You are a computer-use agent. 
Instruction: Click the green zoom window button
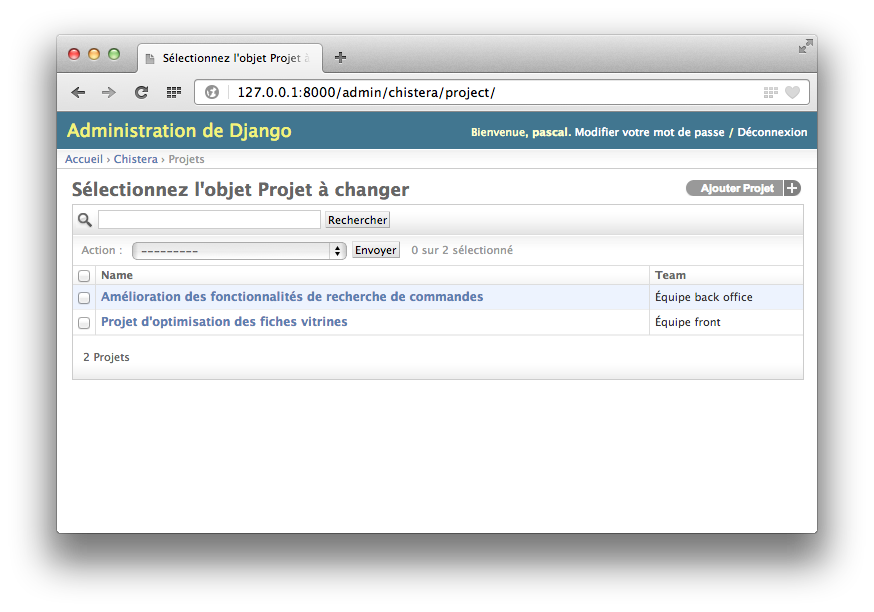[114, 54]
